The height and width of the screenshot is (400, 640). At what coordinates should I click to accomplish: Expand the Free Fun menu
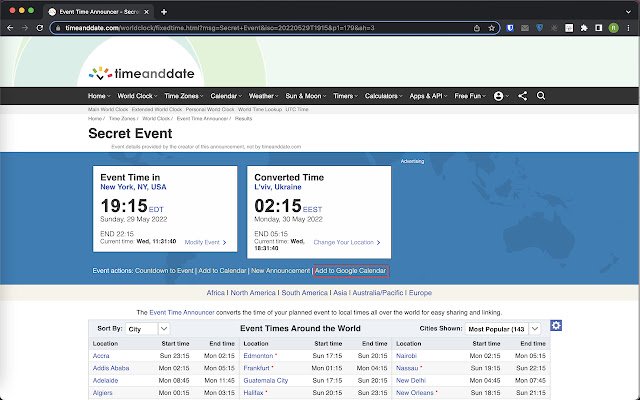click(x=470, y=96)
